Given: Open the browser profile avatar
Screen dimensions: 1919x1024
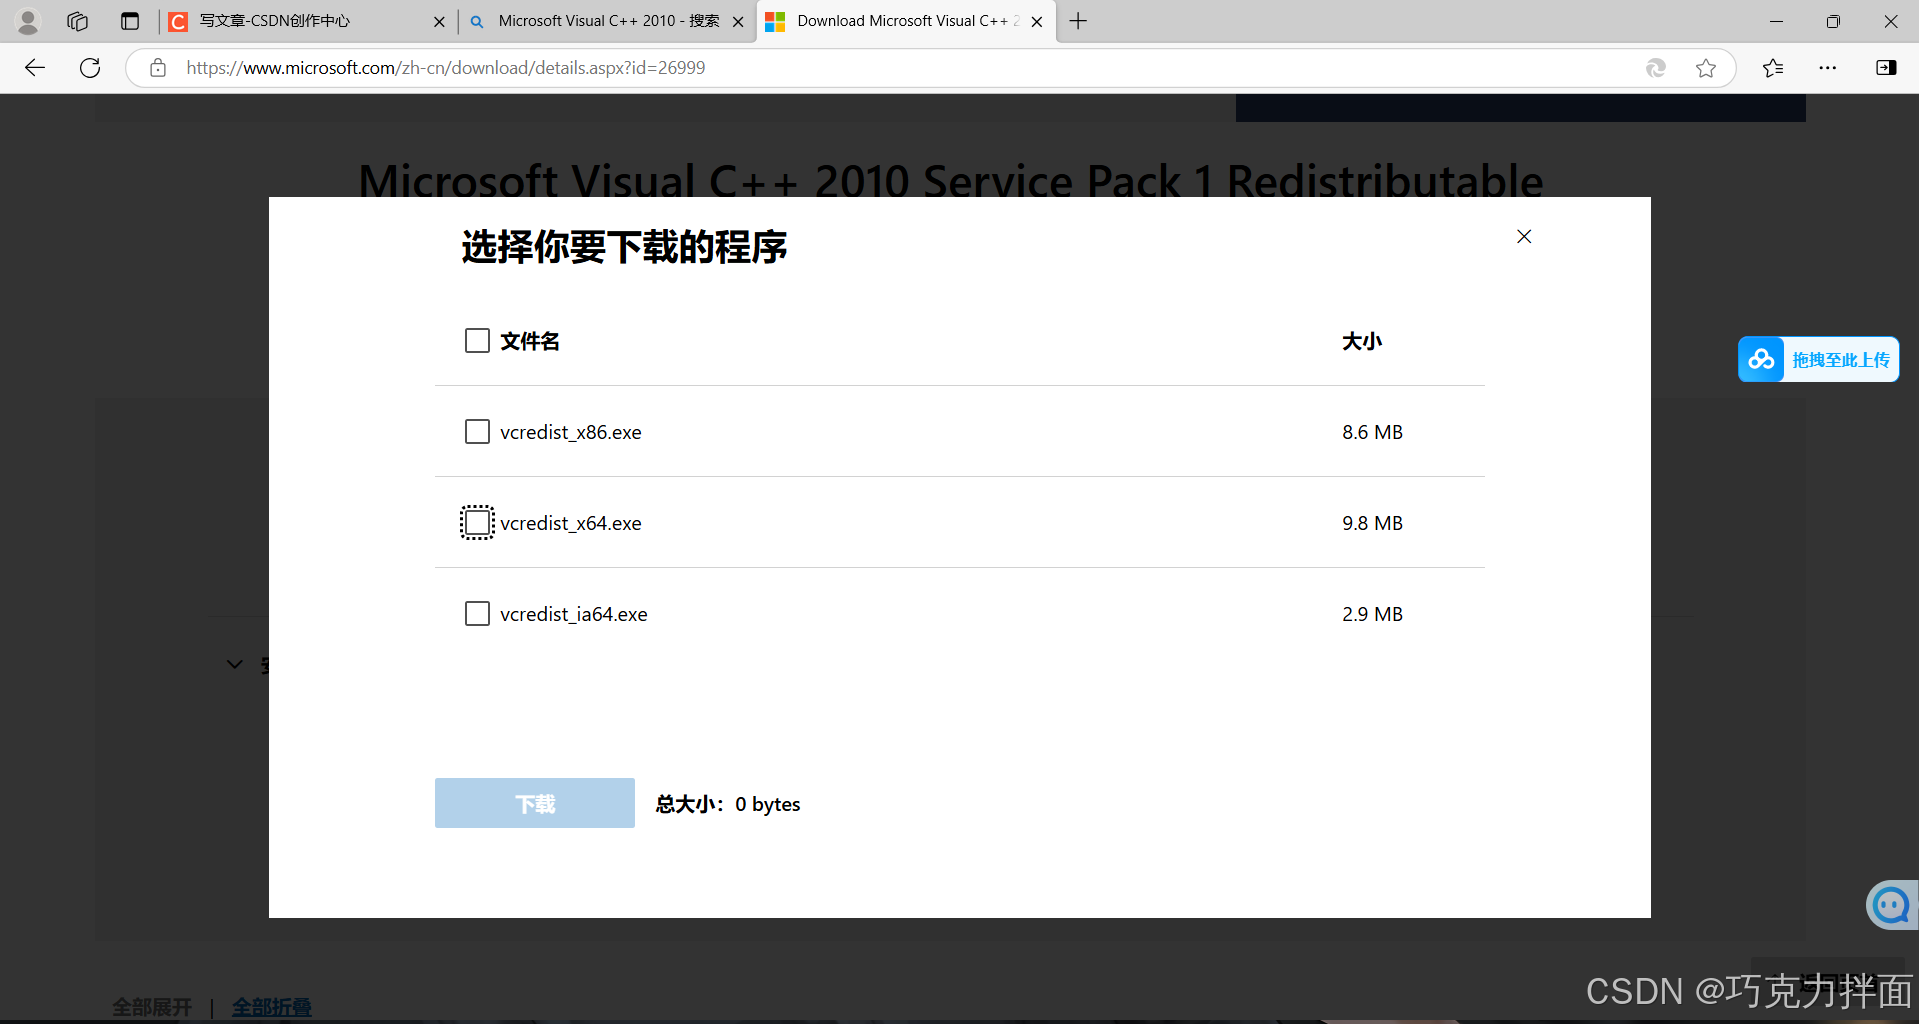Looking at the screenshot, I should pyautogui.click(x=28, y=21).
